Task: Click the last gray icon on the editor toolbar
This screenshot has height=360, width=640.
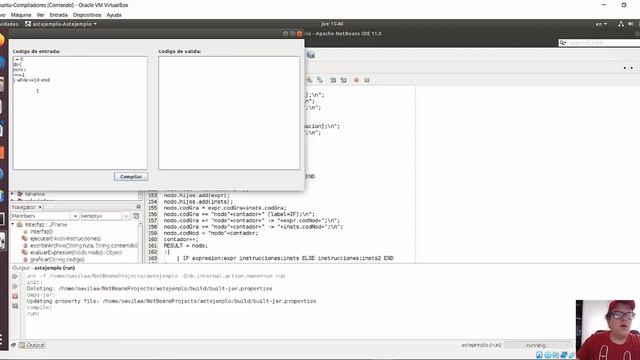Action: point(367,80)
